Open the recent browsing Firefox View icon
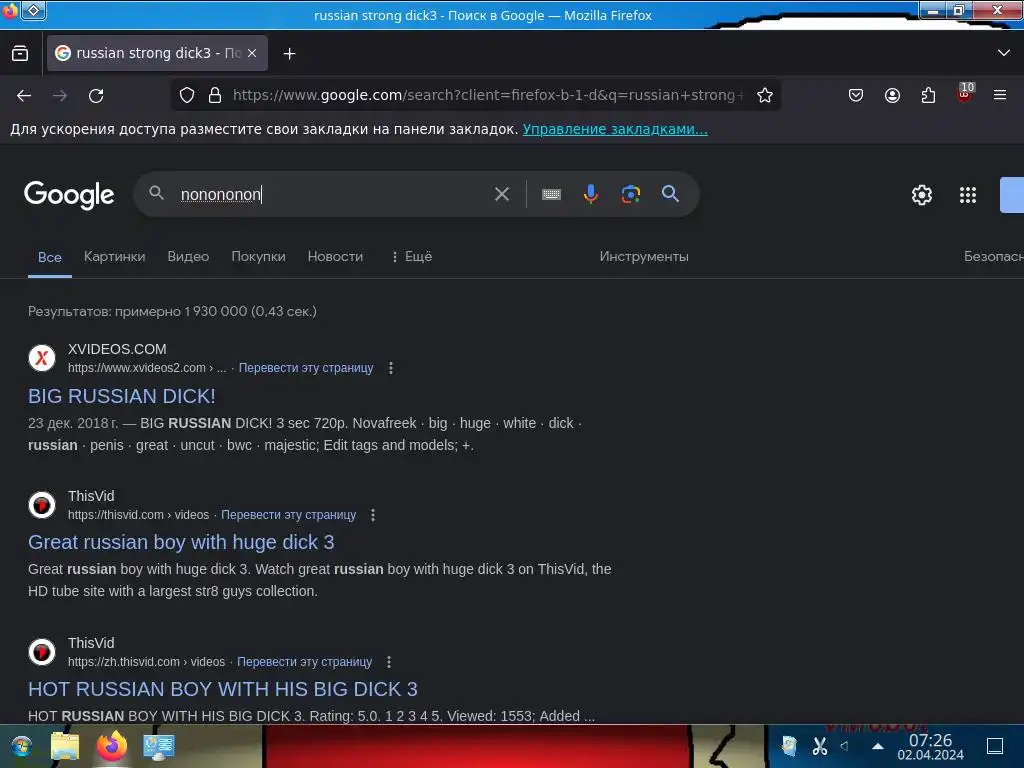This screenshot has width=1024, height=768. coord(20,54)
